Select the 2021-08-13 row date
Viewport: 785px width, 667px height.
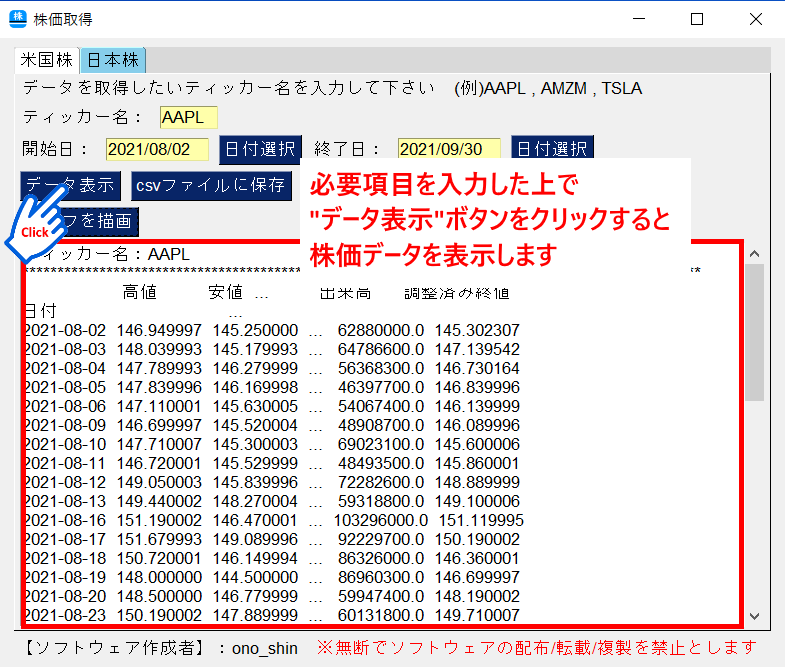pos(66,502)
